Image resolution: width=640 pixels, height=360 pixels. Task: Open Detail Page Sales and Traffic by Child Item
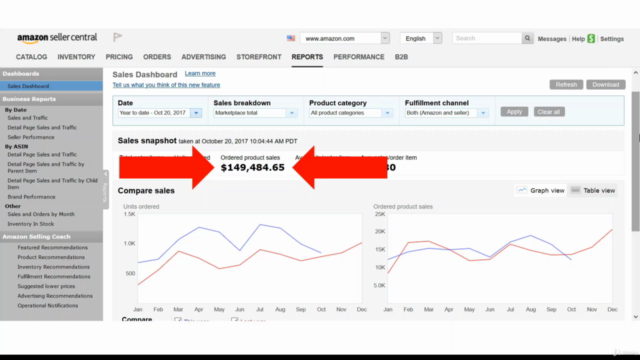52,184
